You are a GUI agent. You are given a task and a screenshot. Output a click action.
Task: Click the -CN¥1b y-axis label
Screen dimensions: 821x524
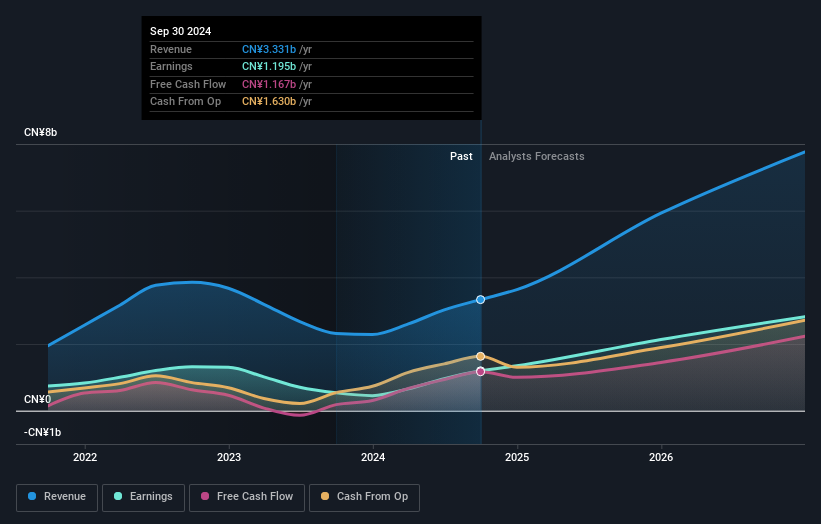(x=42, y=432)
